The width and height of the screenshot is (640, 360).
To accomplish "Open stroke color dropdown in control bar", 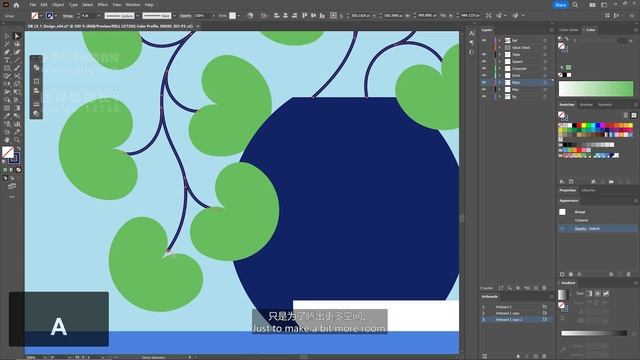I will pos(56,16).
